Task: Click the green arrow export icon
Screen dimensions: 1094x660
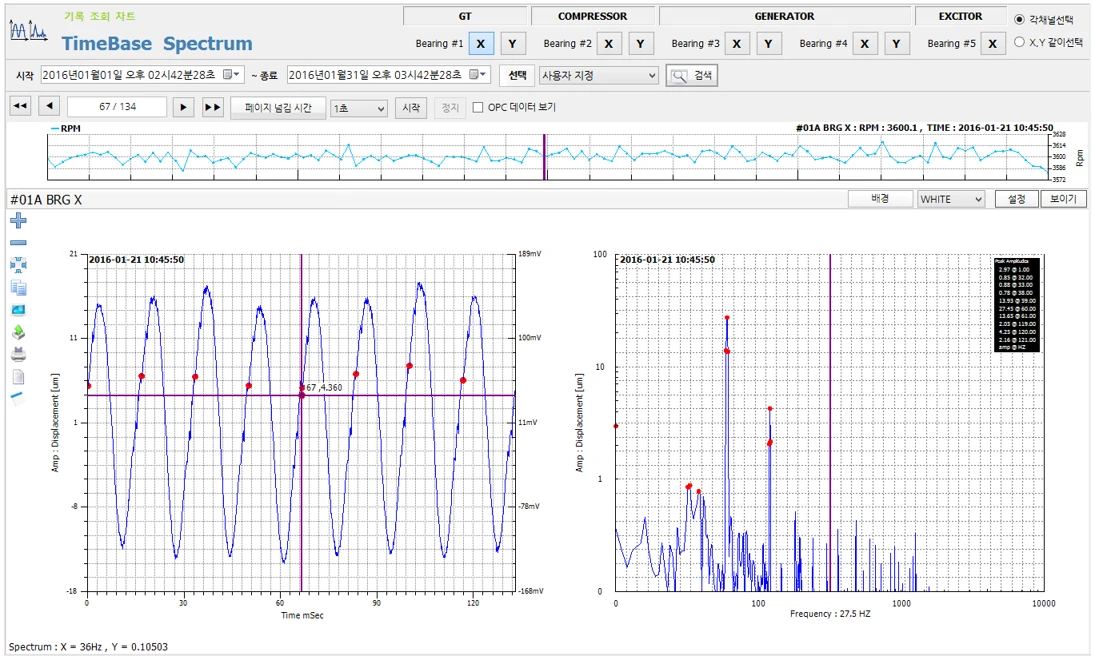Action: [19, 332]
